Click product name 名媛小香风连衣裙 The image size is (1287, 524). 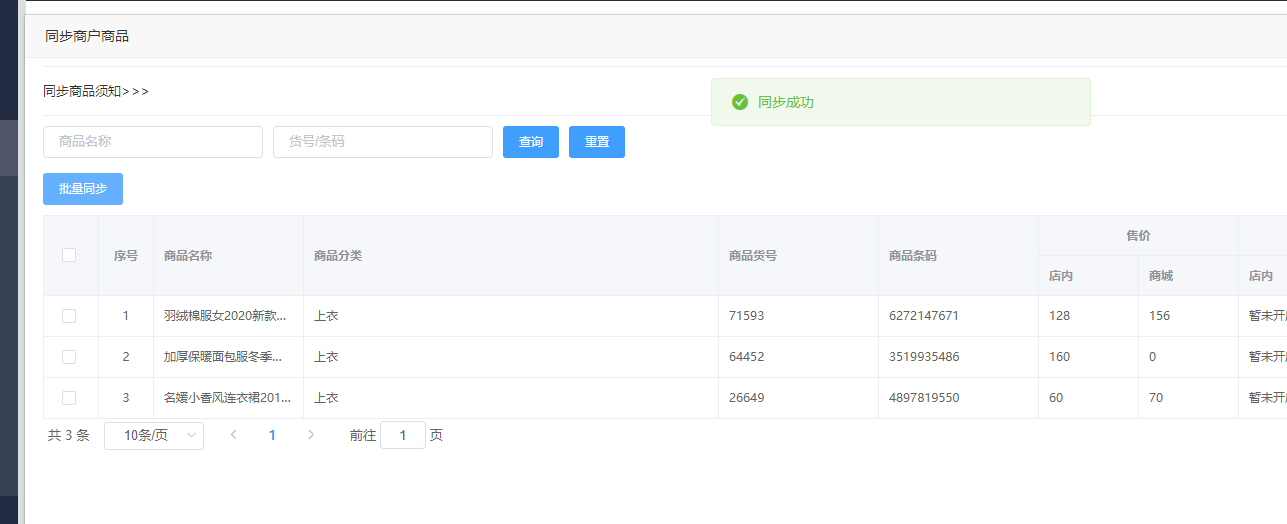[x=228, y=398]
